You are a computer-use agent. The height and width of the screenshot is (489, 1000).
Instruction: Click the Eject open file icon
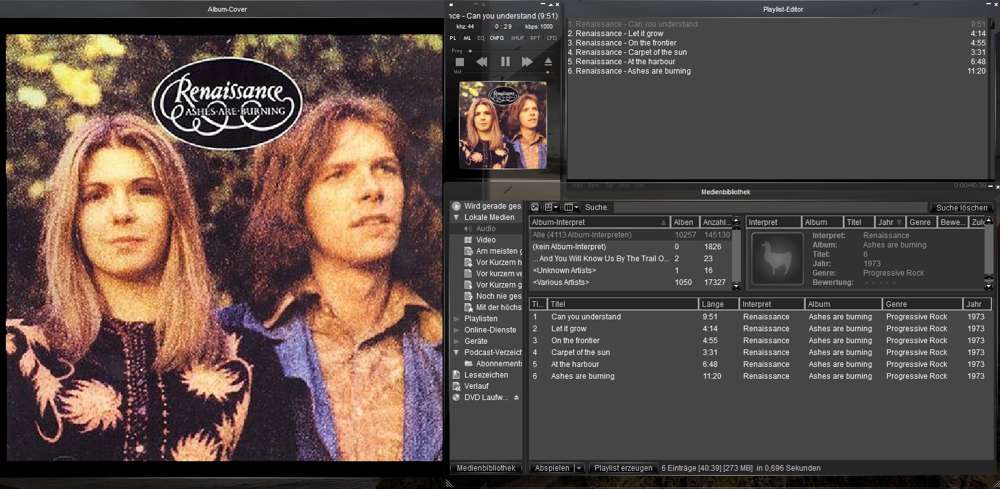click(548, 62)
